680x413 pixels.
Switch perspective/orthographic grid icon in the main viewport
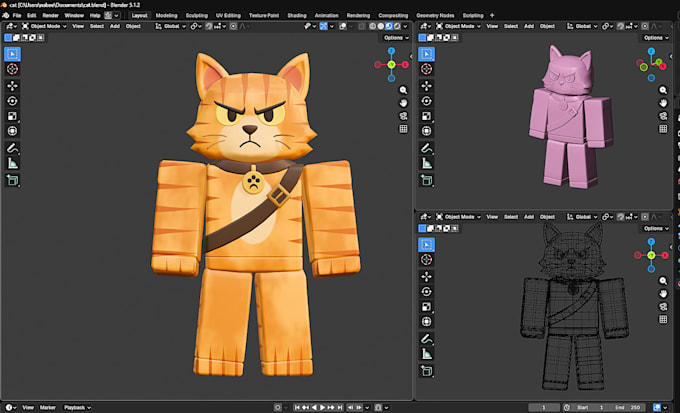click(403, 129)
